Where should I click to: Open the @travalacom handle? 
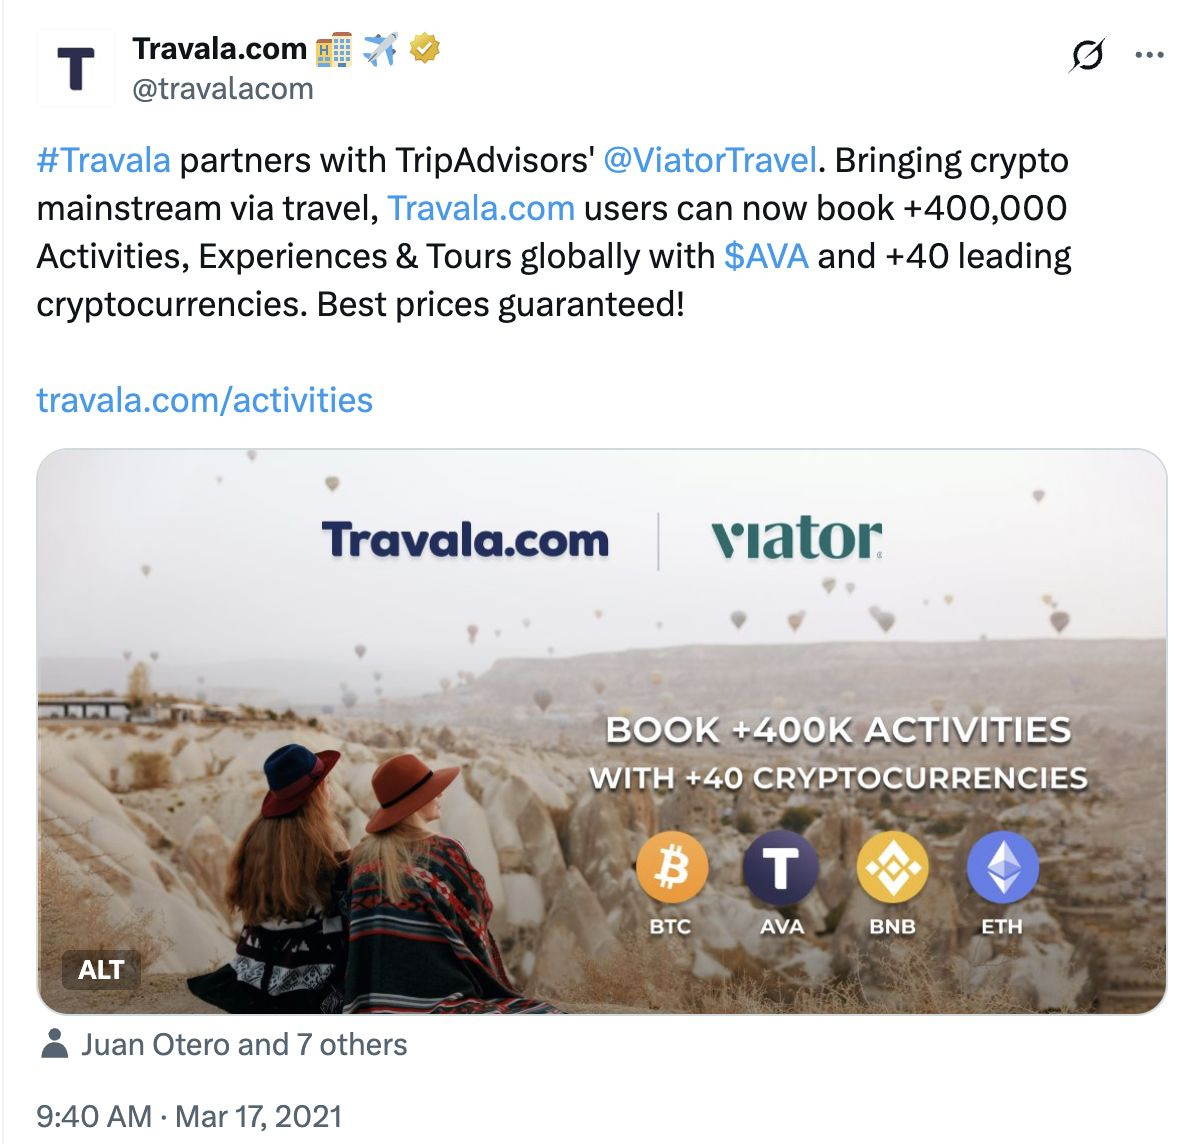[x=223, y=89]
